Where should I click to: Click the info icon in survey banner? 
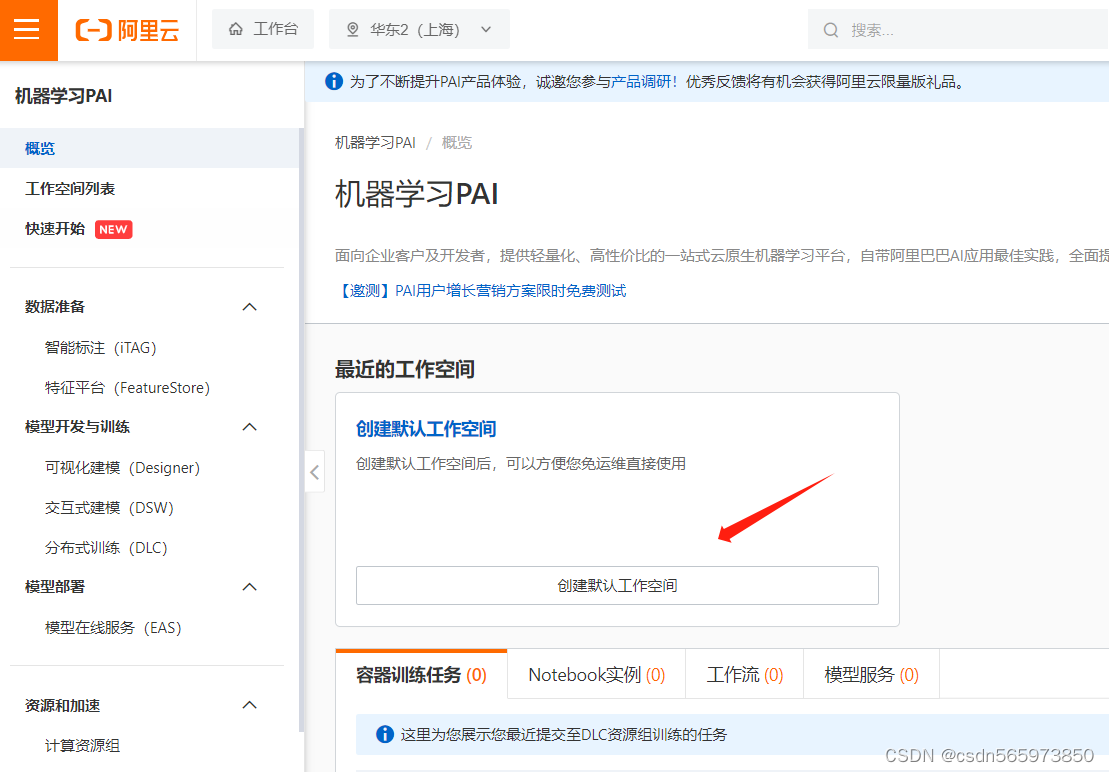[x=334, y=81]
